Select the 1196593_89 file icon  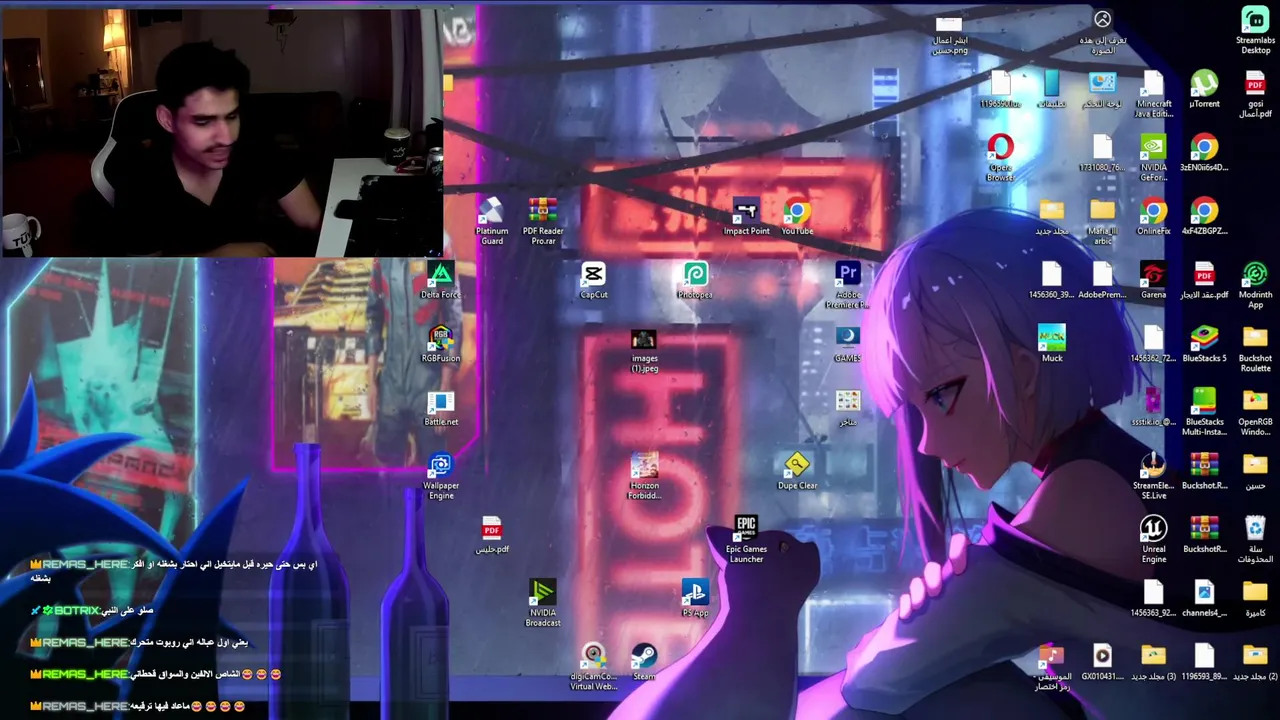[x=1204, y=662]
